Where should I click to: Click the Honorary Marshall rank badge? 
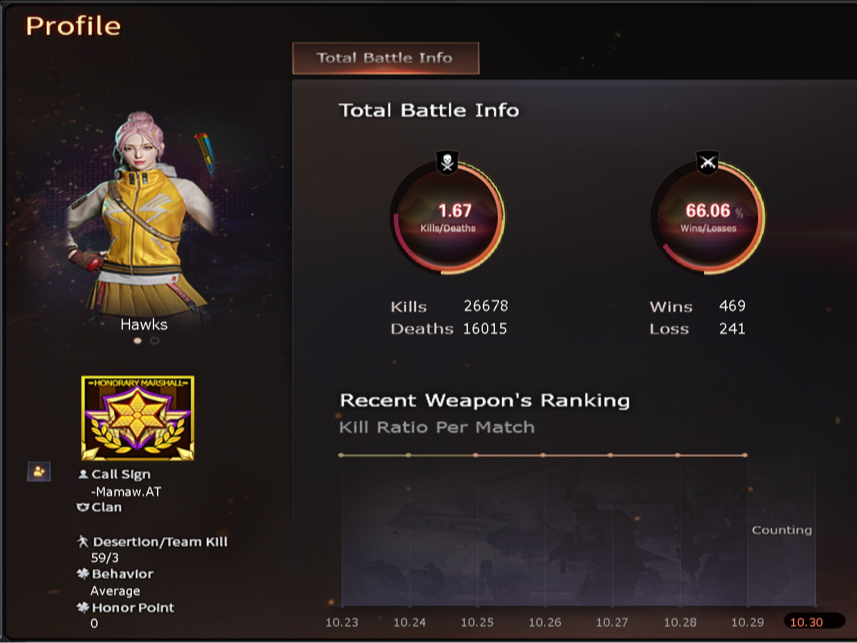[138, 418]
